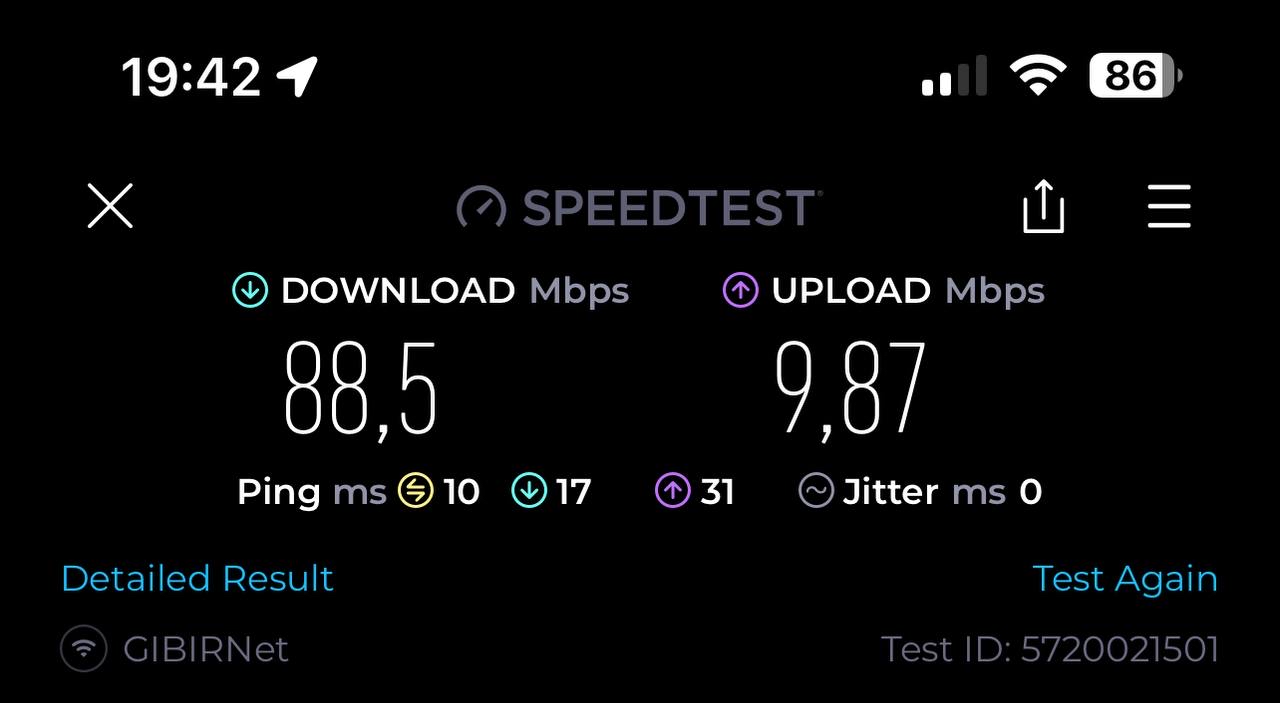Viewport: 1280px width, 703px height.
Task: Tap the Test ID 5720021501 text
Action: (1050, 649)
